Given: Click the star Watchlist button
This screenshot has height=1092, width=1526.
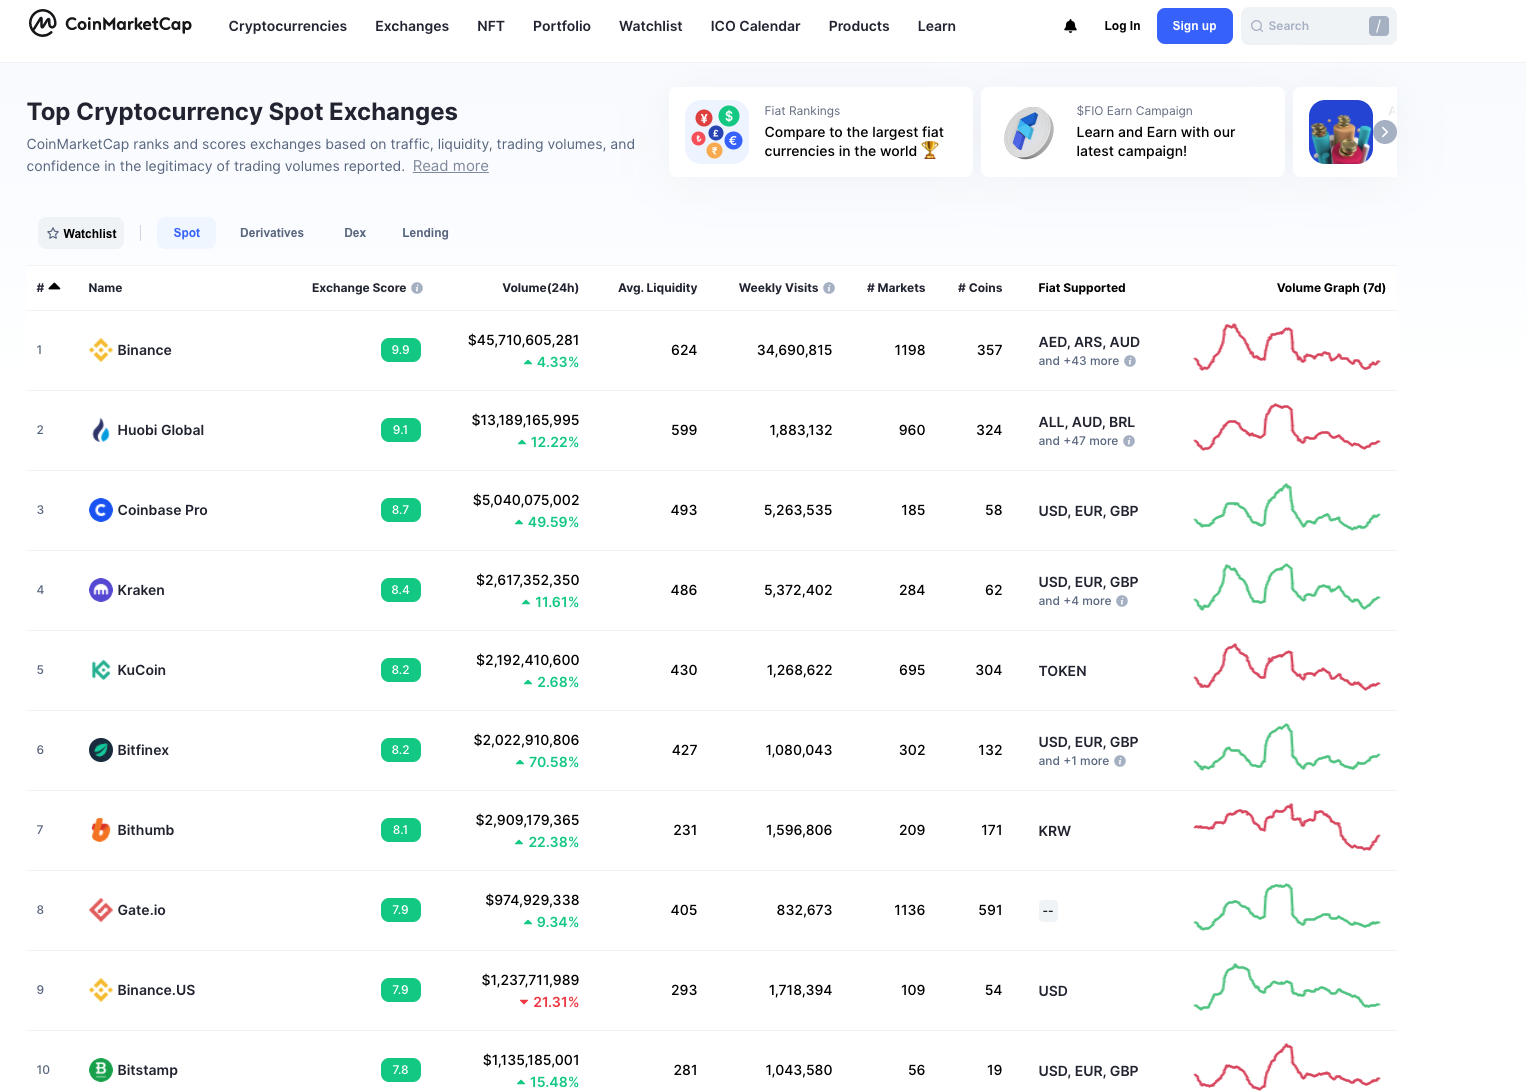Looking at the screenshot, I should (81, 233).
